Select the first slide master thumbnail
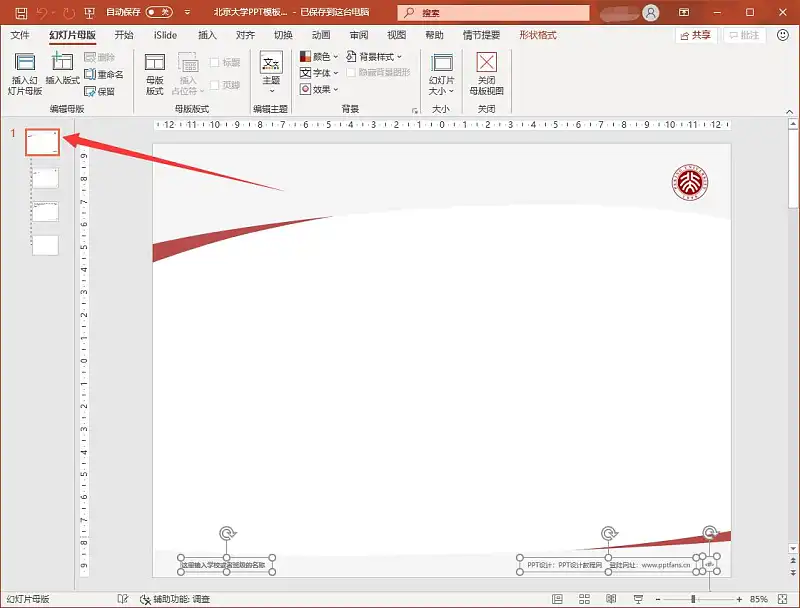The image size is (800, 608). pyautogui.click(x=42, y=143)
